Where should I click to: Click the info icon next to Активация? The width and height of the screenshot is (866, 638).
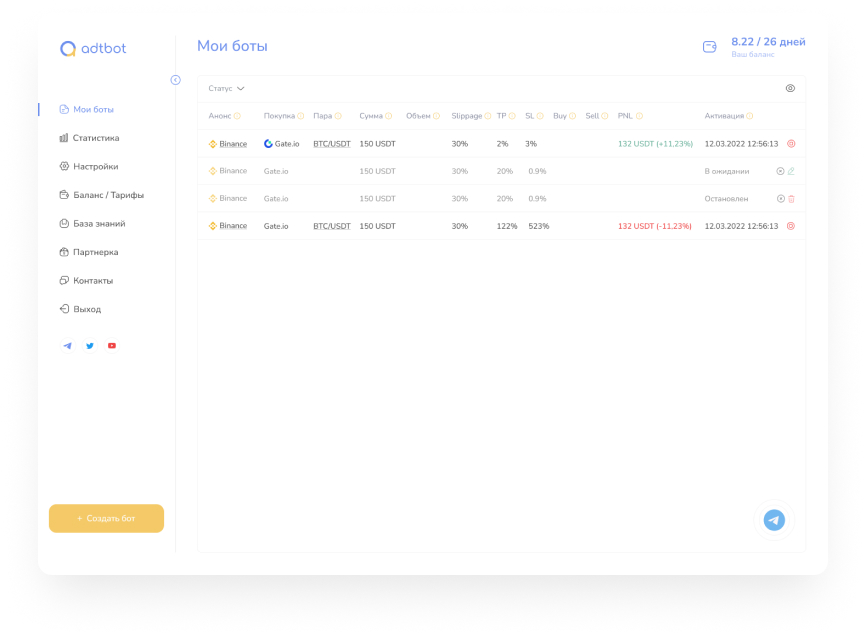tap(750, 116)
